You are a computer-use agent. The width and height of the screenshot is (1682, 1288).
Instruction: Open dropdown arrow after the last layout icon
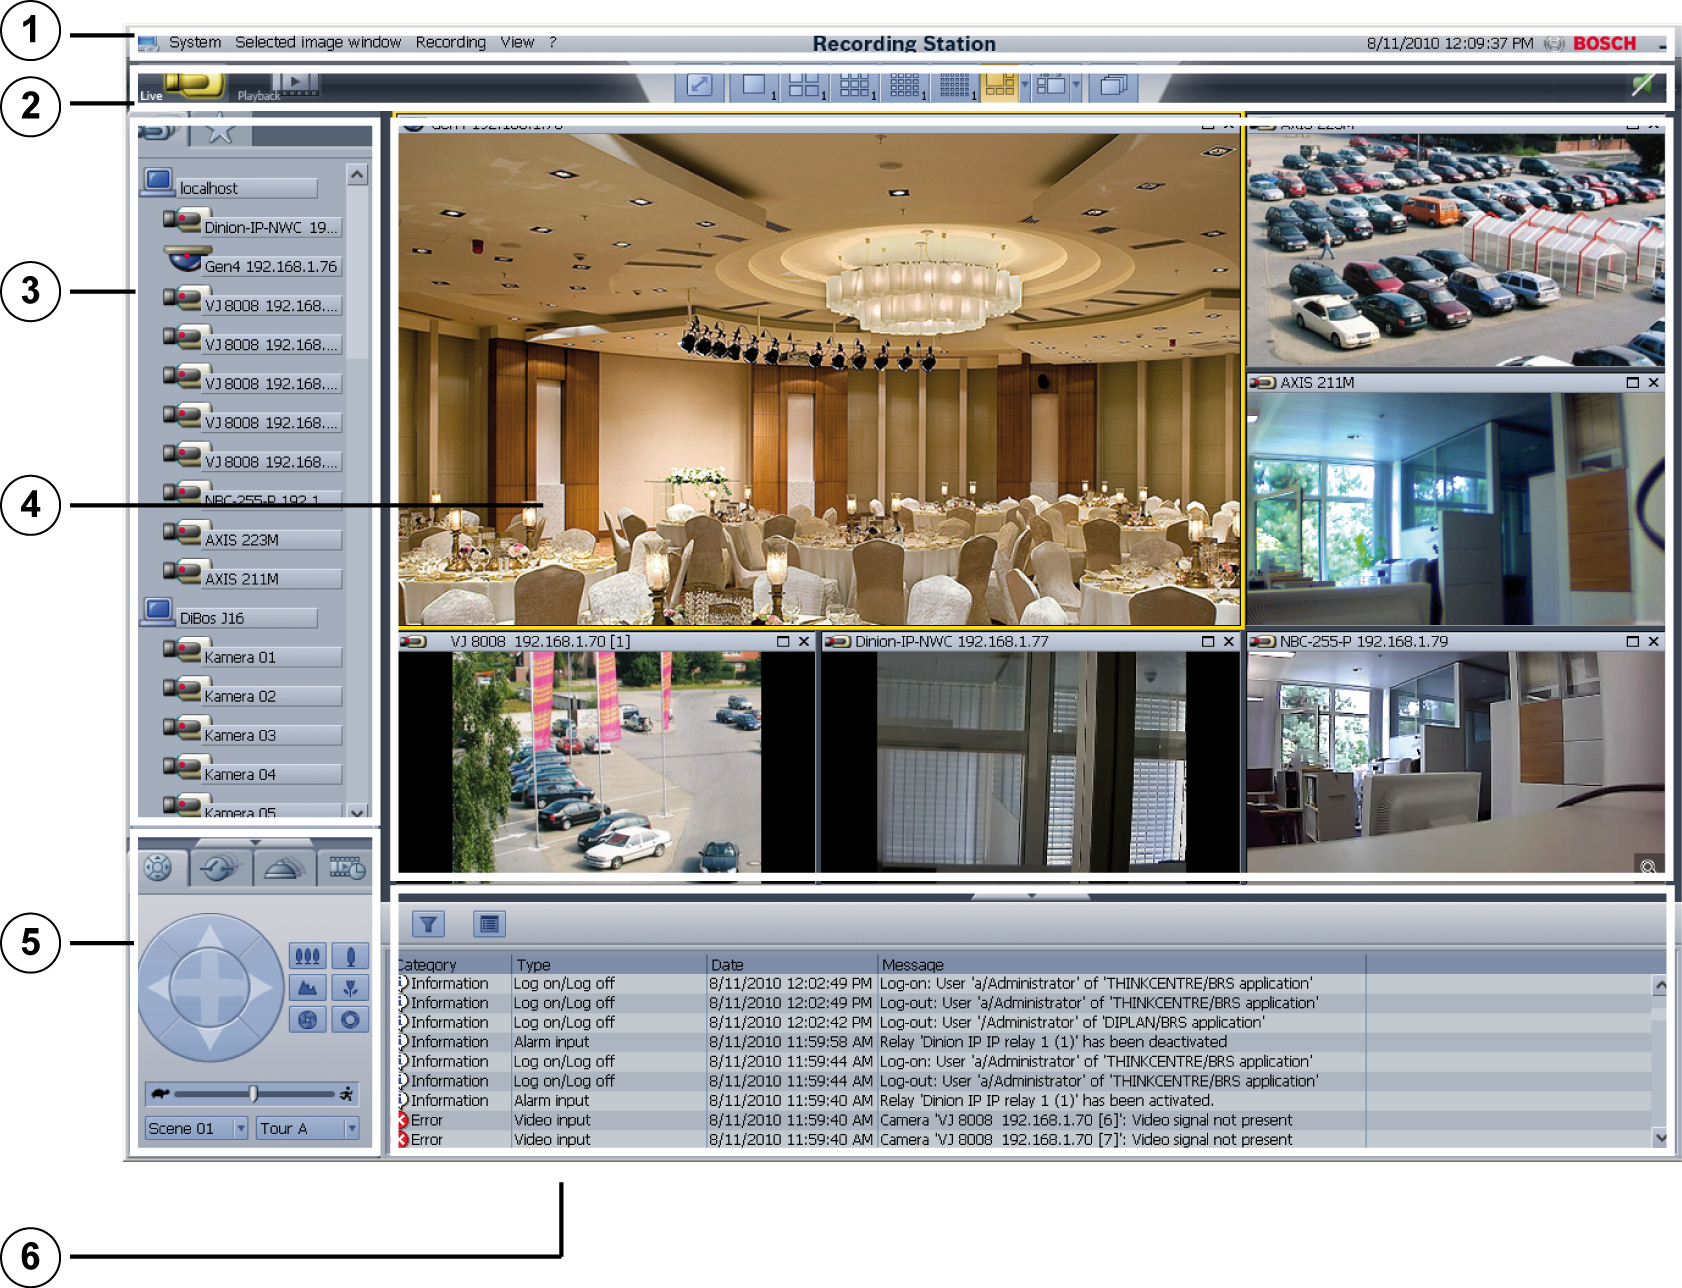(x=1076, y=85)
